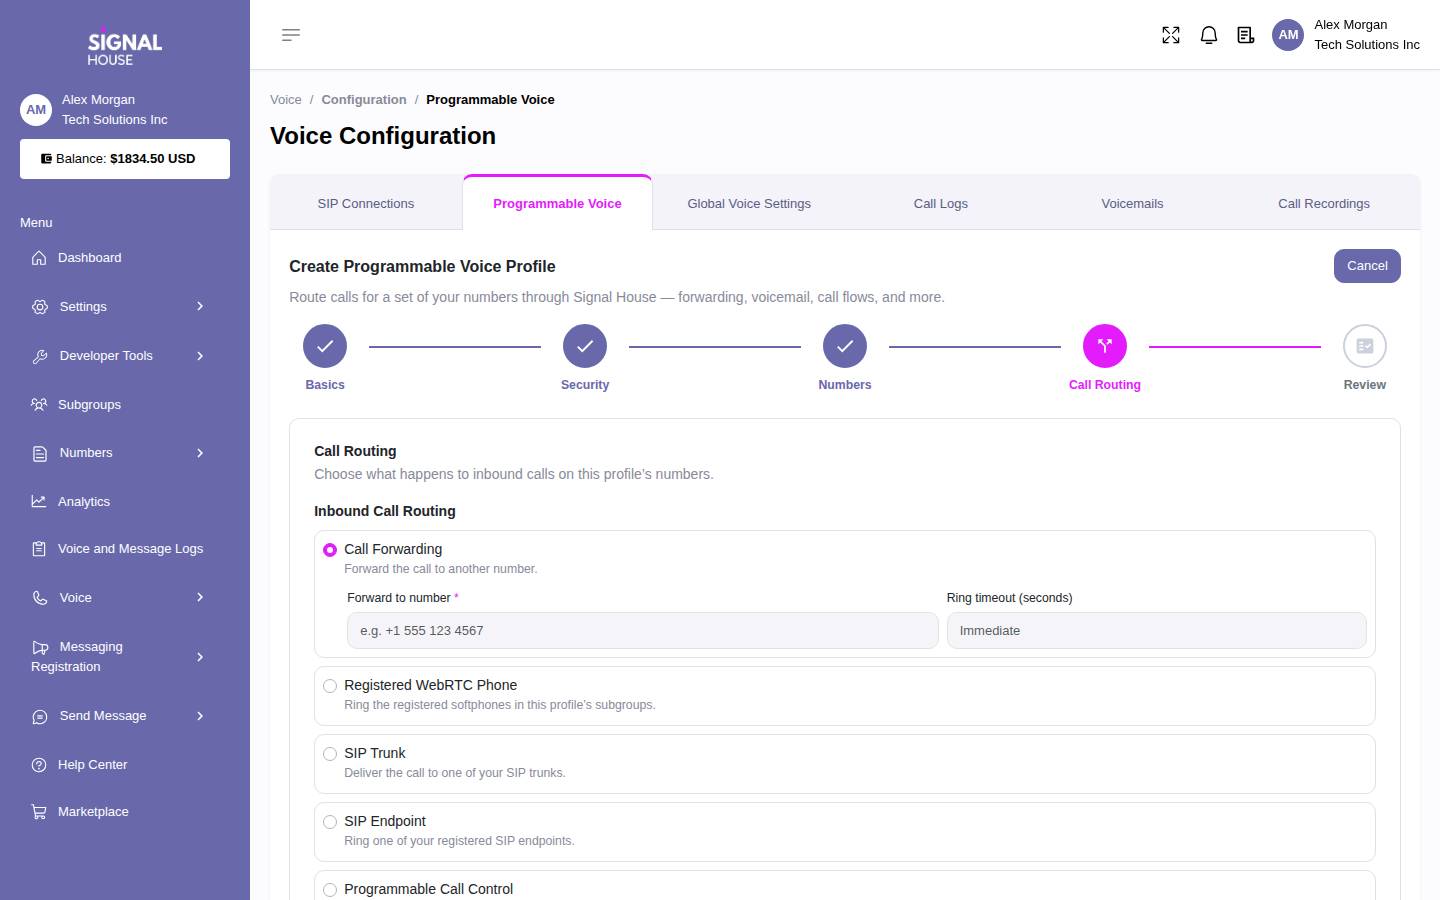Viewport: 1440px width, 900px height.
Task: Collapse sidebar using hamburger menu icon
Action: pyautogui.click(x=291, y=35)
